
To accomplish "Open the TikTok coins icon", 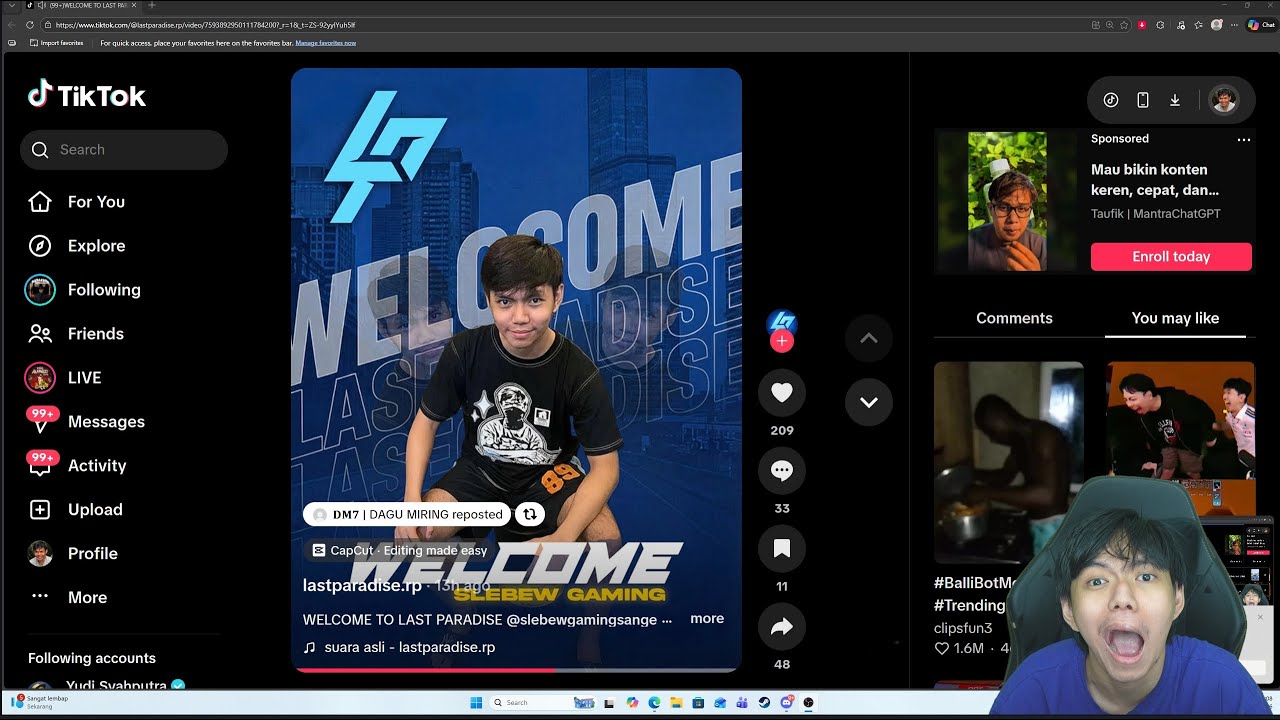I will click(1111, 100).
